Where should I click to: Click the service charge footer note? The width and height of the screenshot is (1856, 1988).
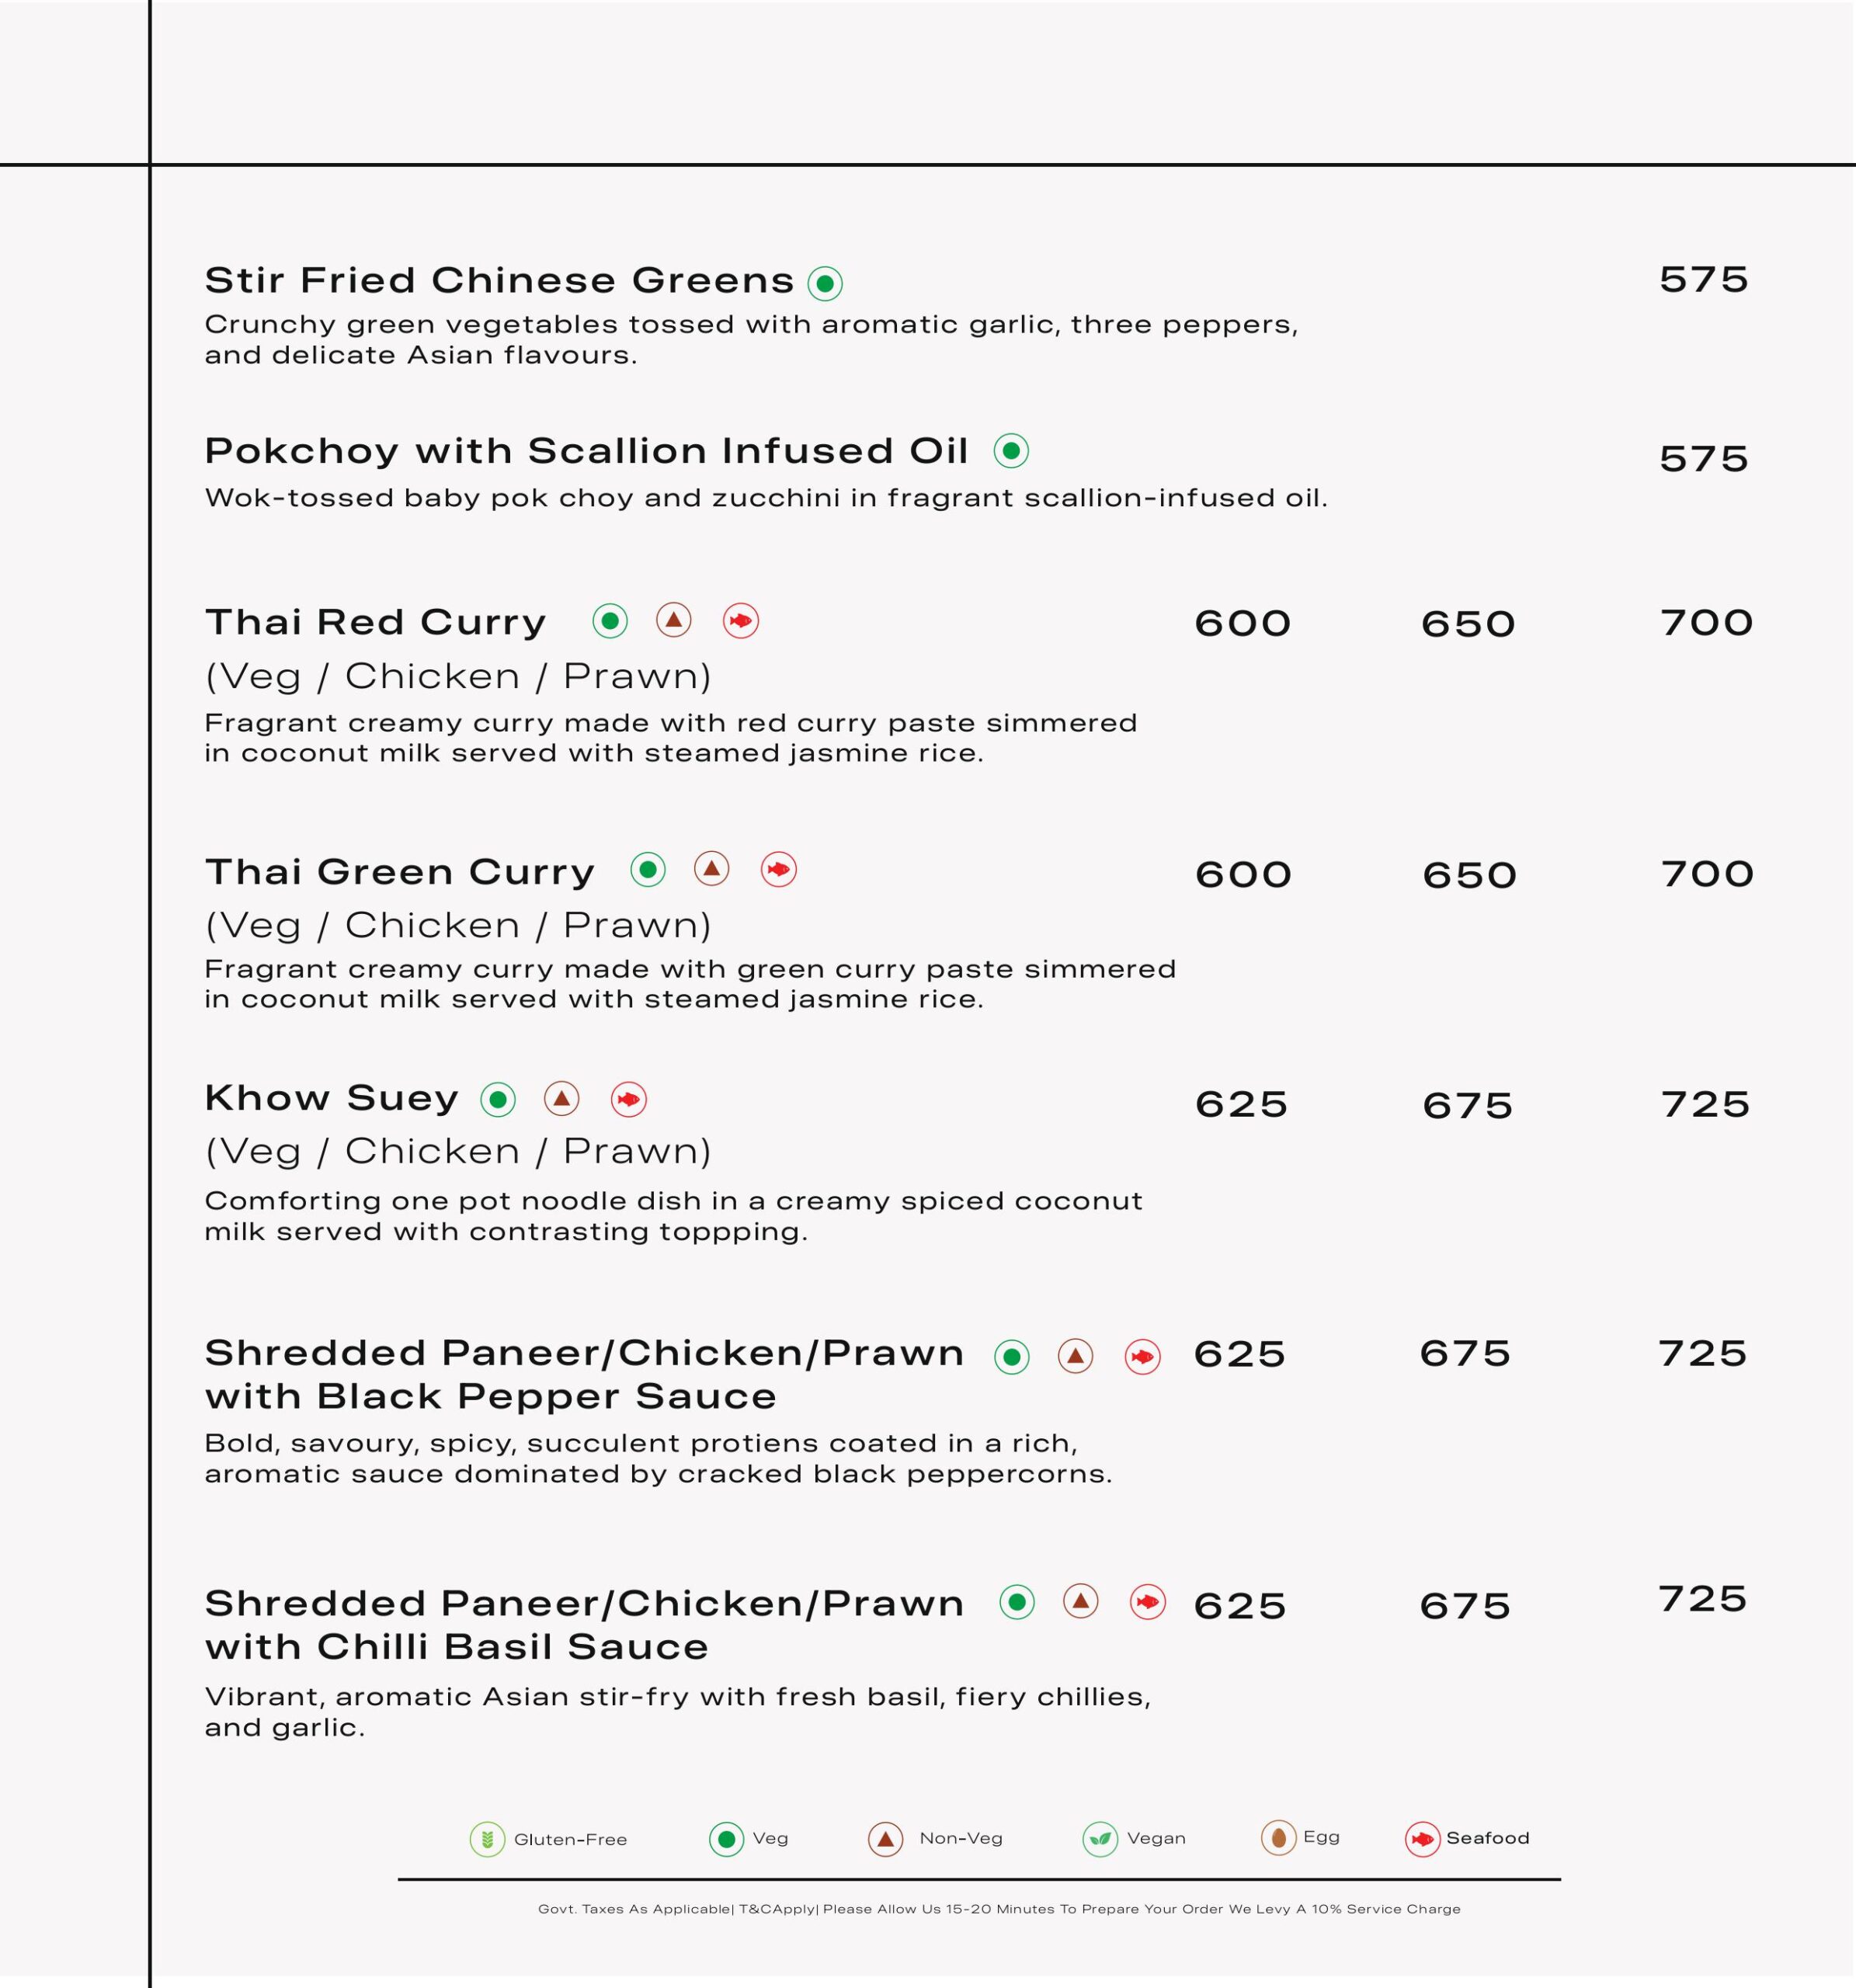point(999,1909)
